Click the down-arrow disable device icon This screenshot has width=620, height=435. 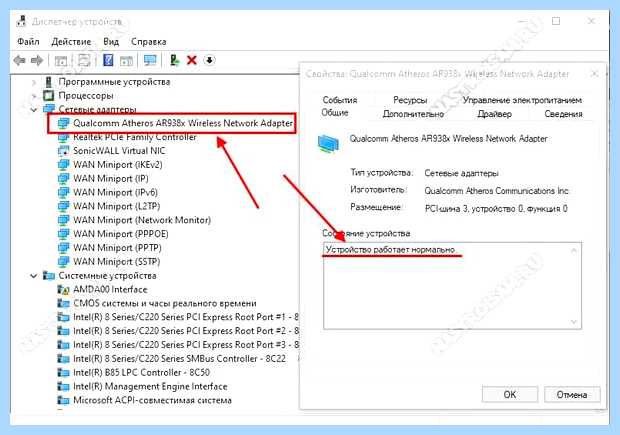pos(209,60)
